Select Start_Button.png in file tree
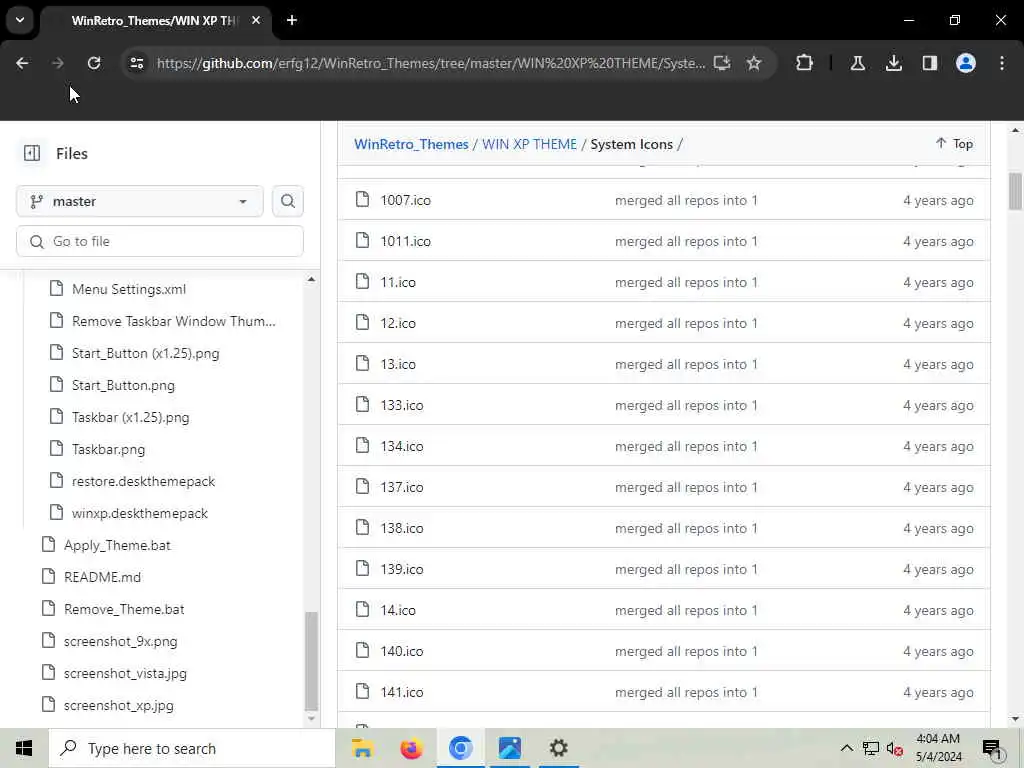 123,385
